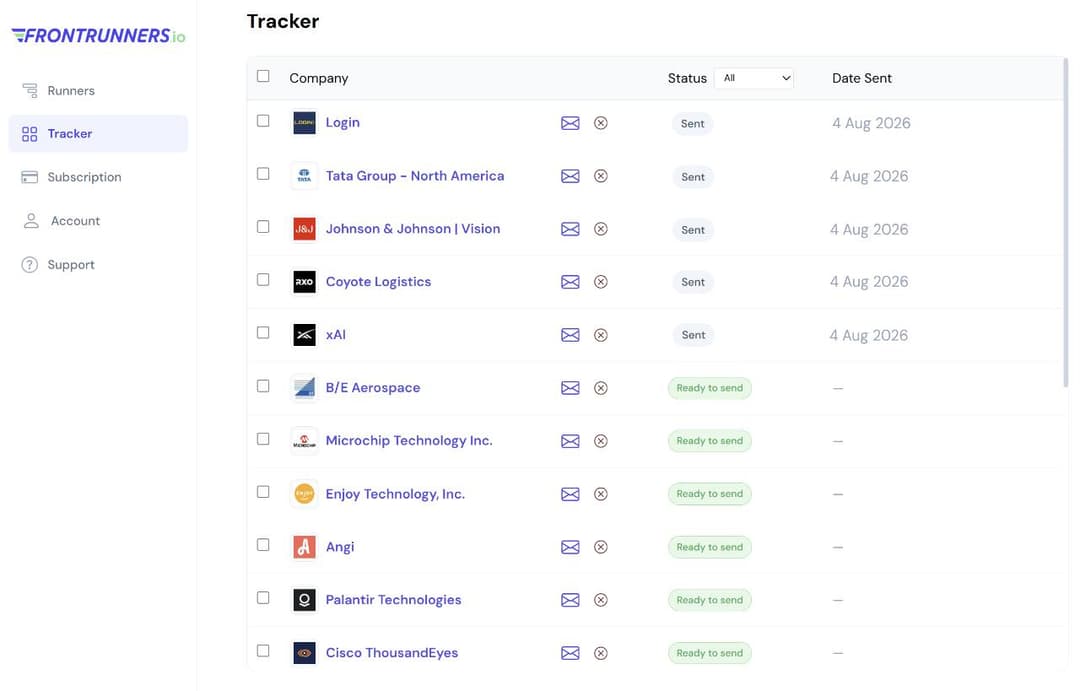This screenshot has width=1080, height=691.
Task: Click the envelope icon for Coyote Logistics
Action: coord(570,282)
